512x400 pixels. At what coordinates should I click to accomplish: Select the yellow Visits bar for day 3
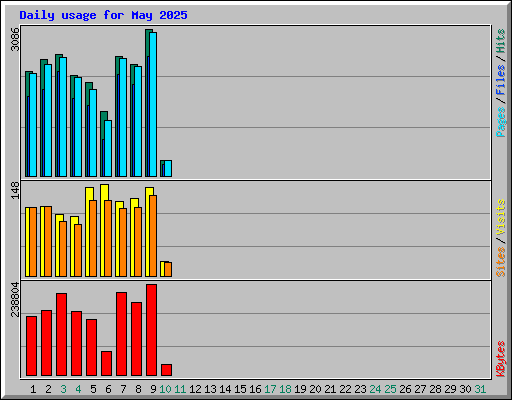coord(58,245)
